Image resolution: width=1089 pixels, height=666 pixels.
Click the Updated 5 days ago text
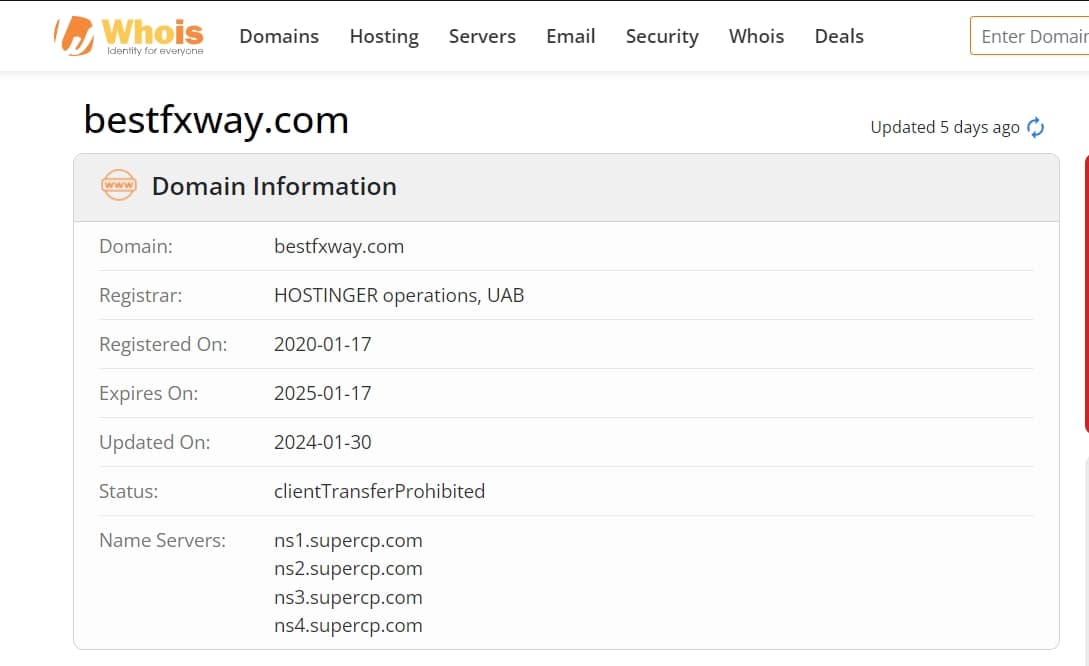(945, 128)
